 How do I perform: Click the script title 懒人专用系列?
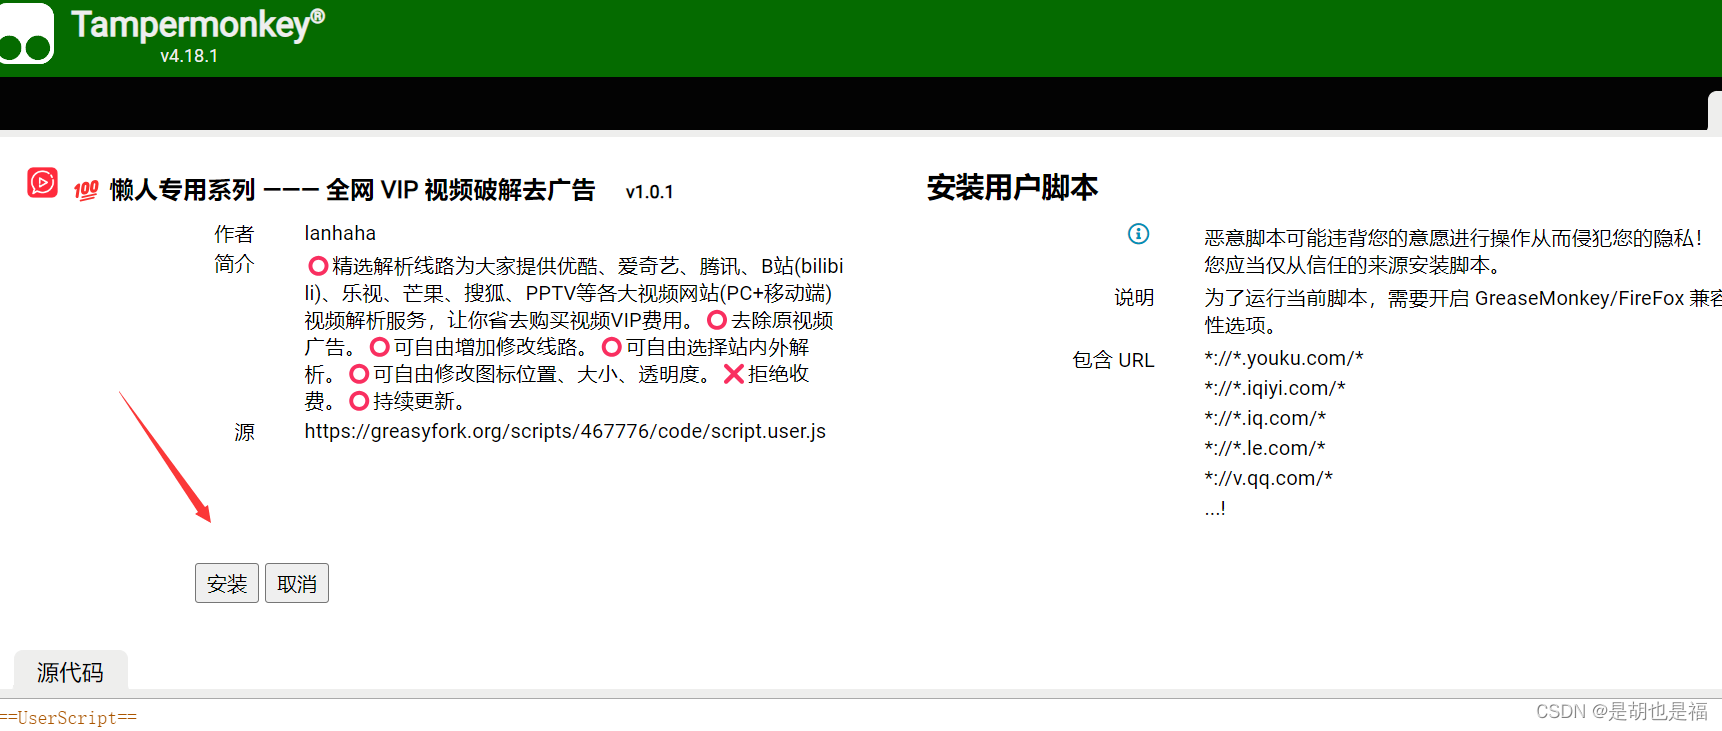[x=352, y=190]
